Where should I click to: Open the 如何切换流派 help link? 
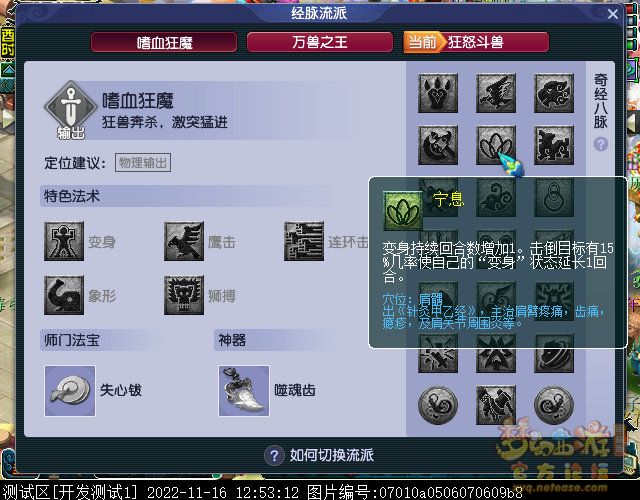(x=319, y=455)
